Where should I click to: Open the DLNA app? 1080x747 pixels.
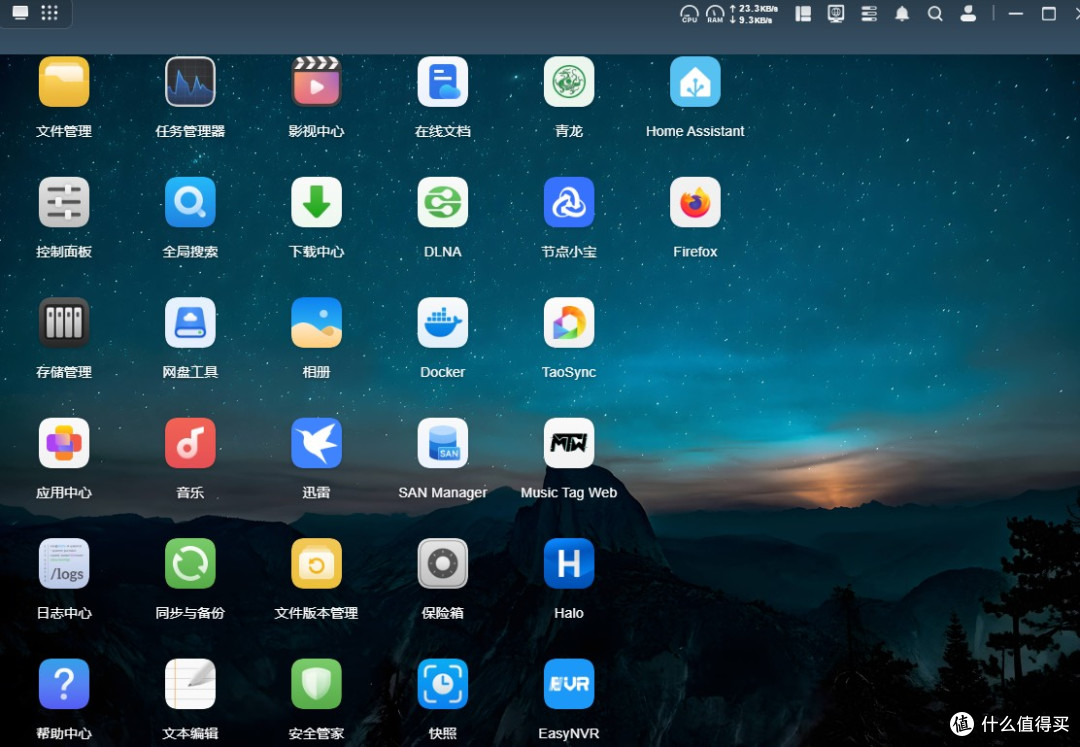pos(443,202)
